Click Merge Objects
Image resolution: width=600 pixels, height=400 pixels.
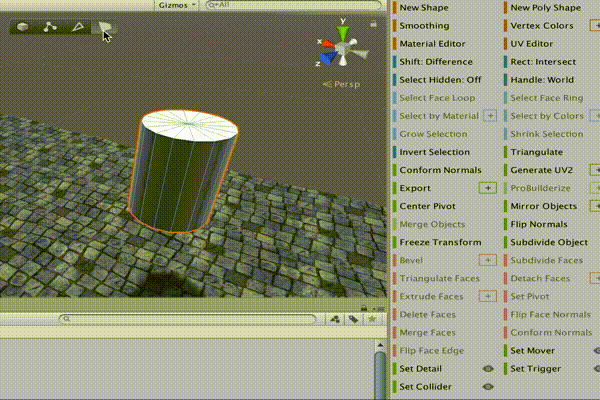[432, 224]
